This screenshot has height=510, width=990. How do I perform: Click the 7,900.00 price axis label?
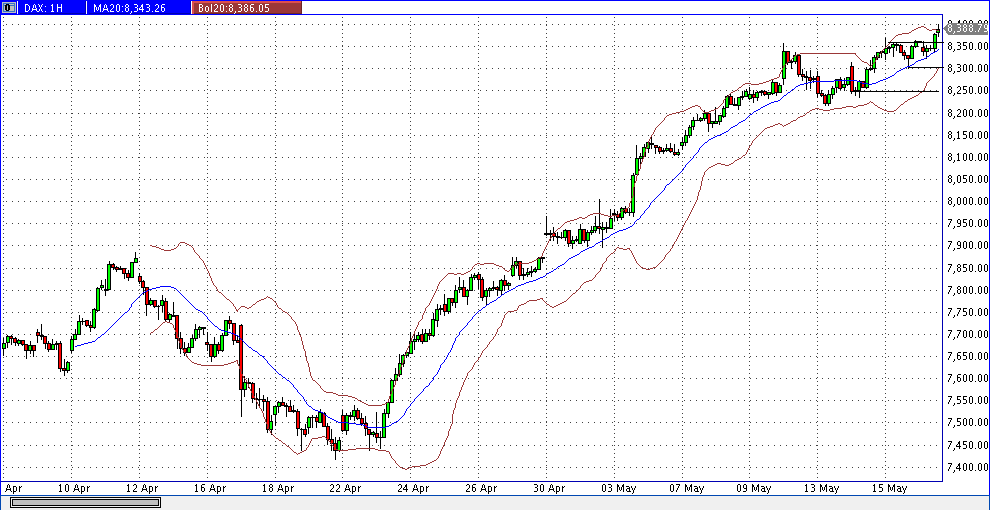tap(967, 246)
